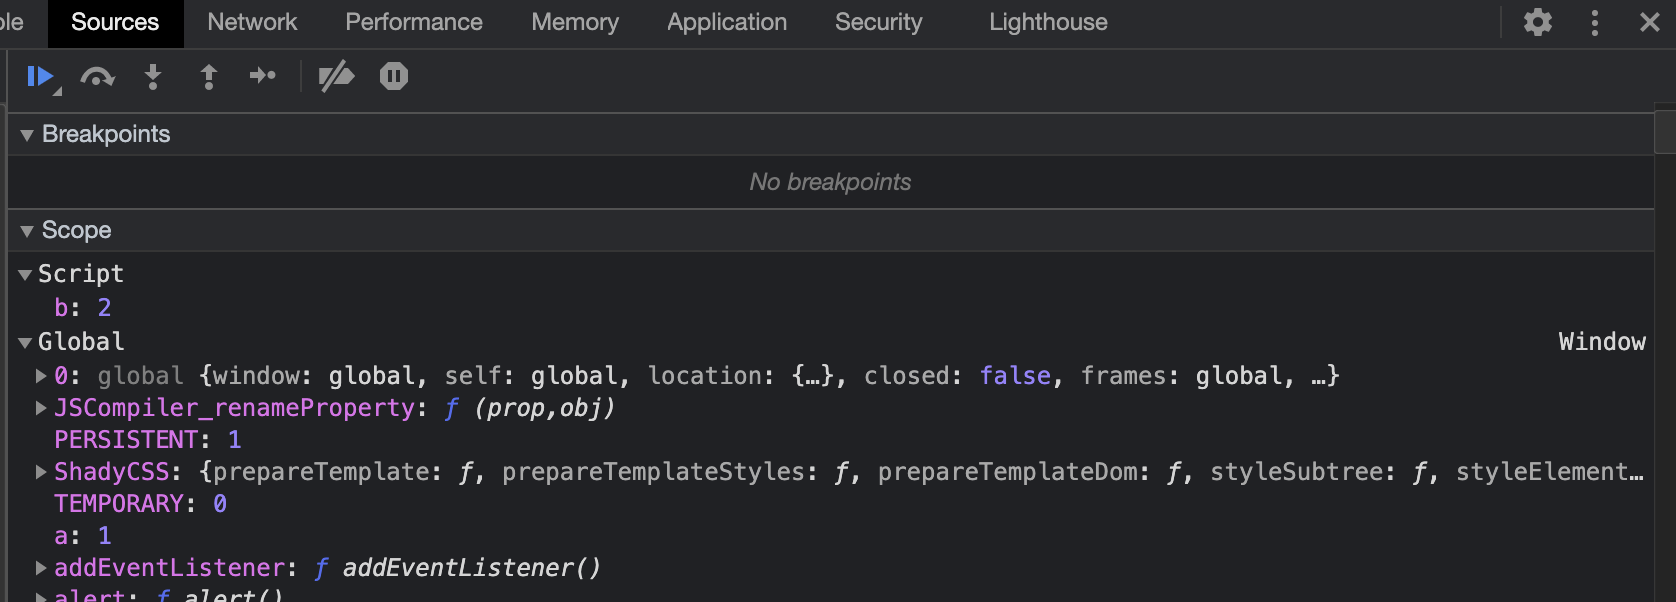The width and height of the screenshot is (1676, 602).
Task: Click the Step button
Action: tap(263, 76)
